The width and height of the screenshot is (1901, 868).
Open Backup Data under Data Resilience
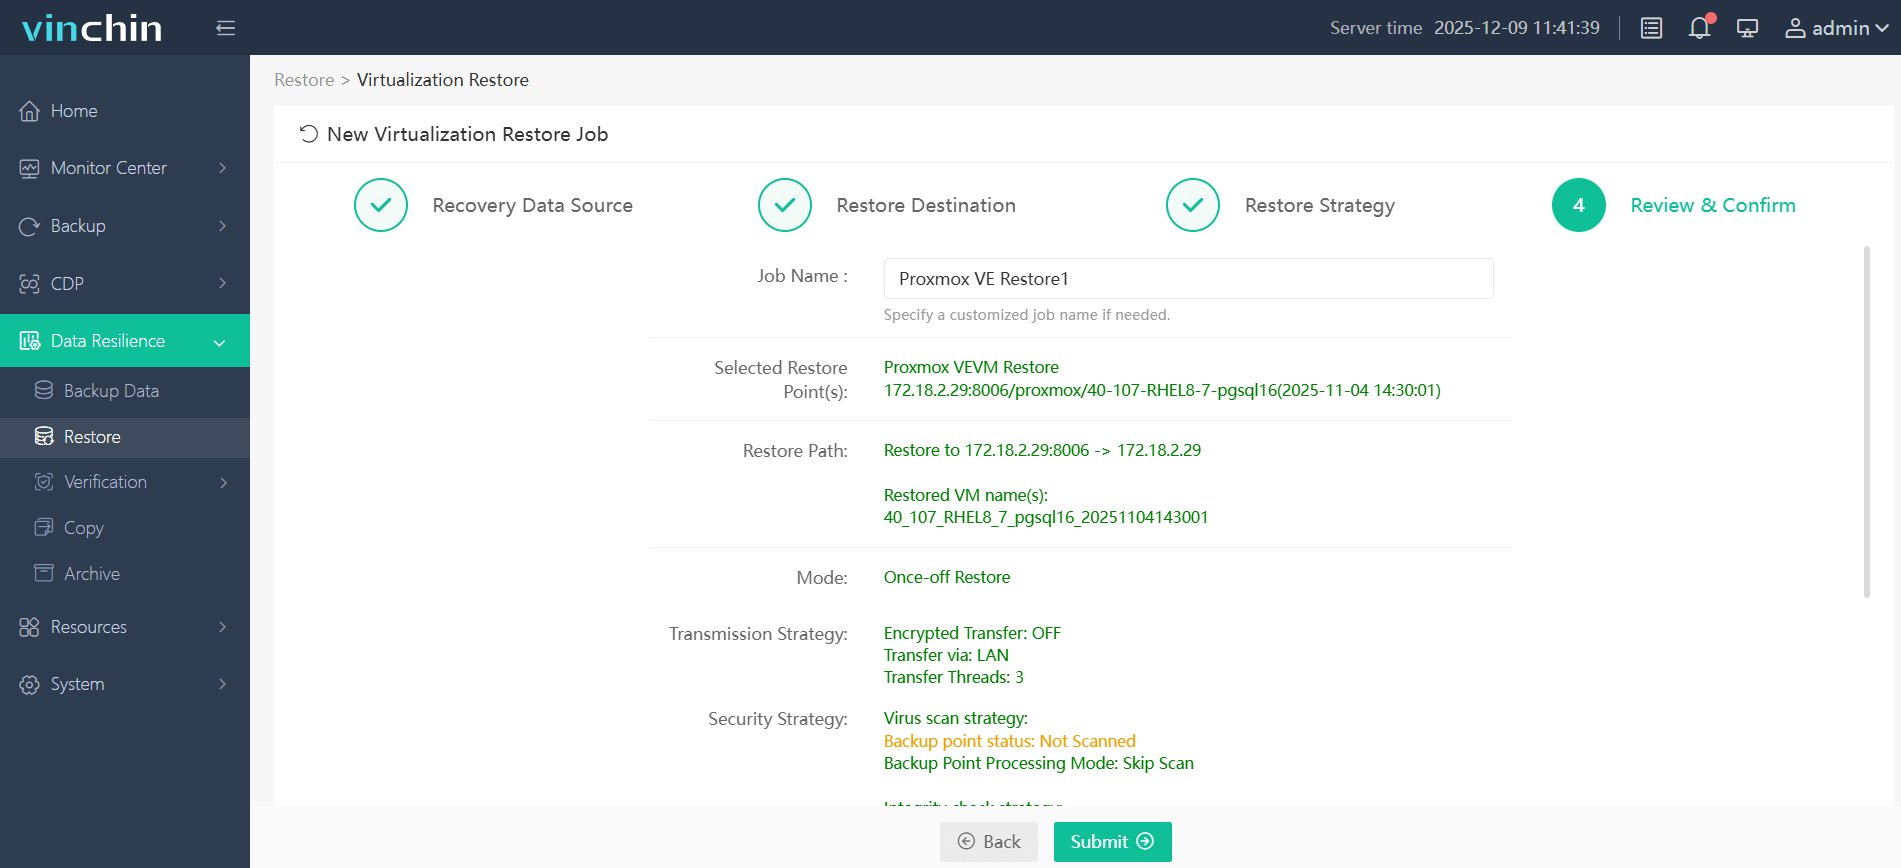point(111,391)
